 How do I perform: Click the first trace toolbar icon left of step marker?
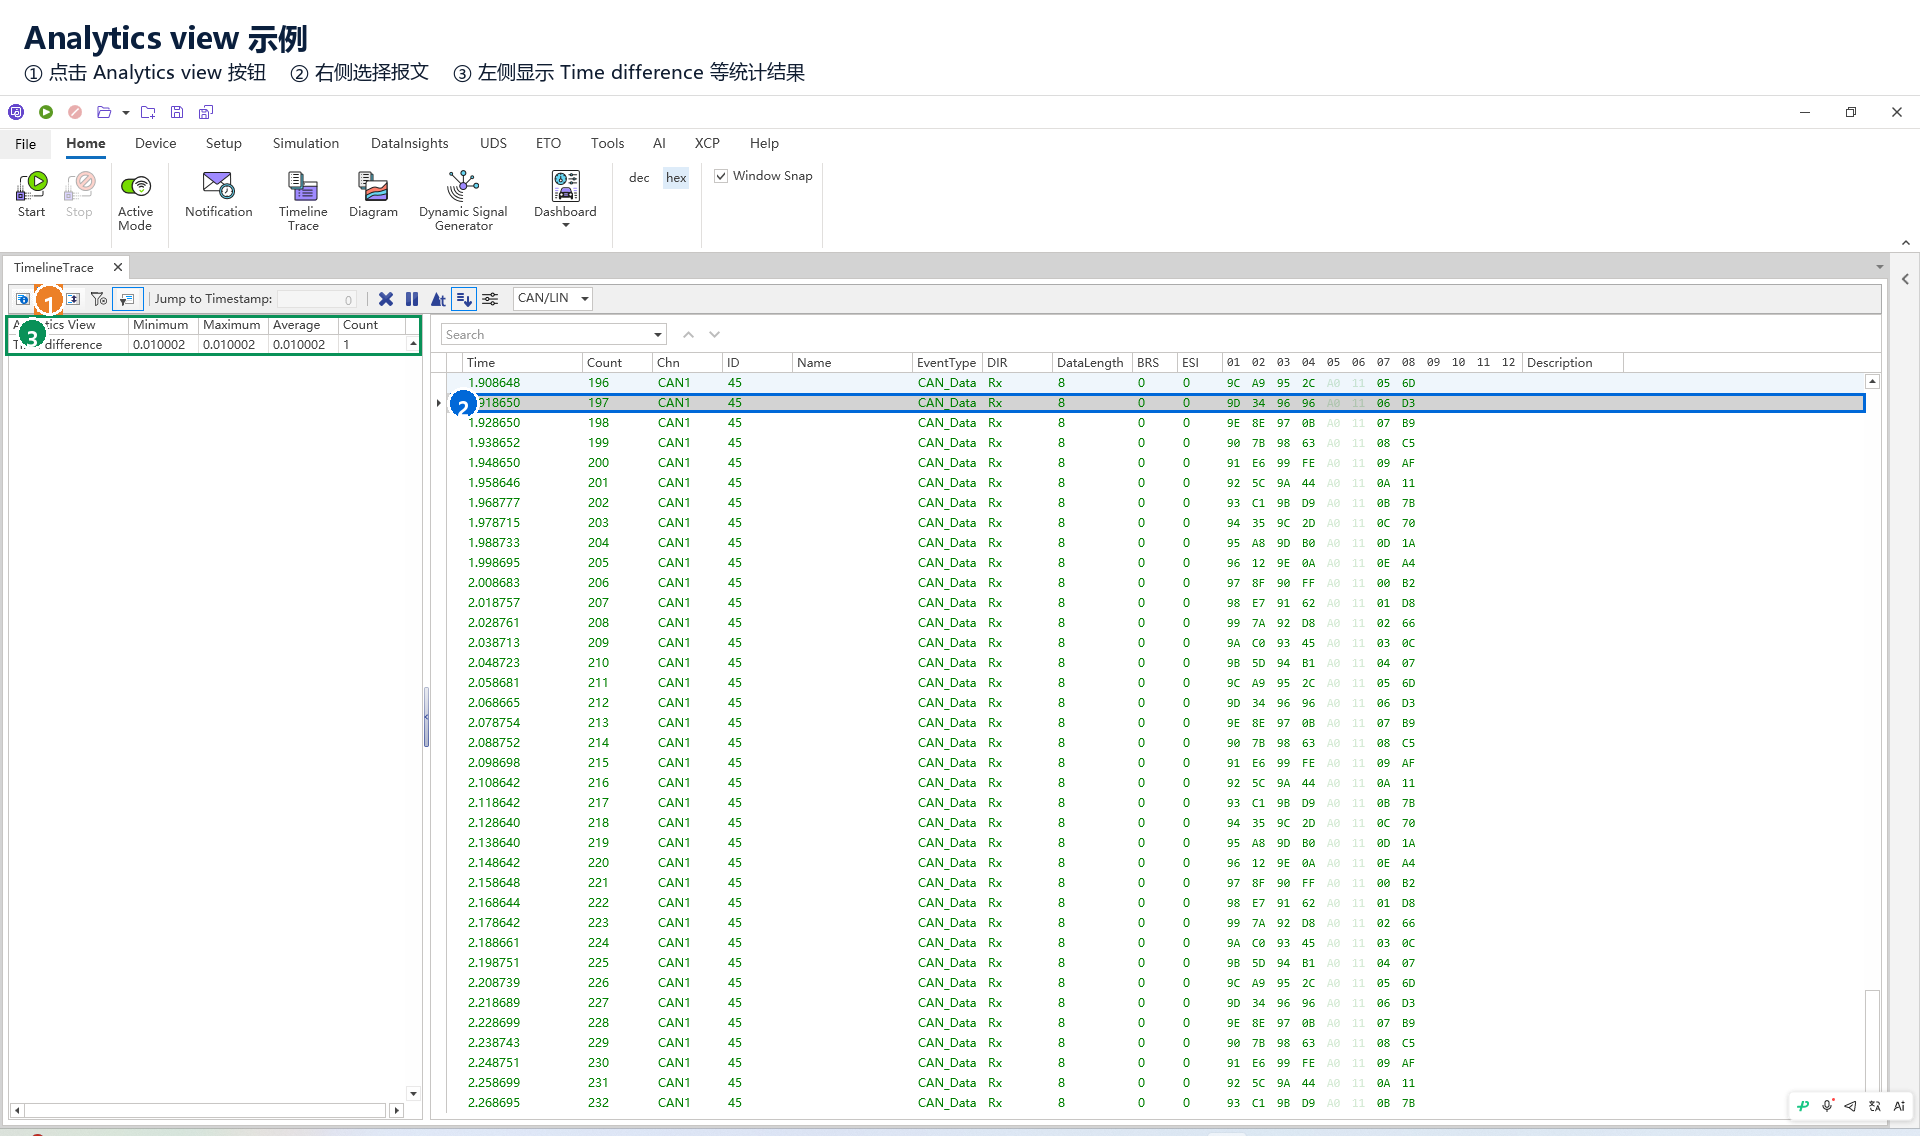pyautogui.click(x=23, y=299)
